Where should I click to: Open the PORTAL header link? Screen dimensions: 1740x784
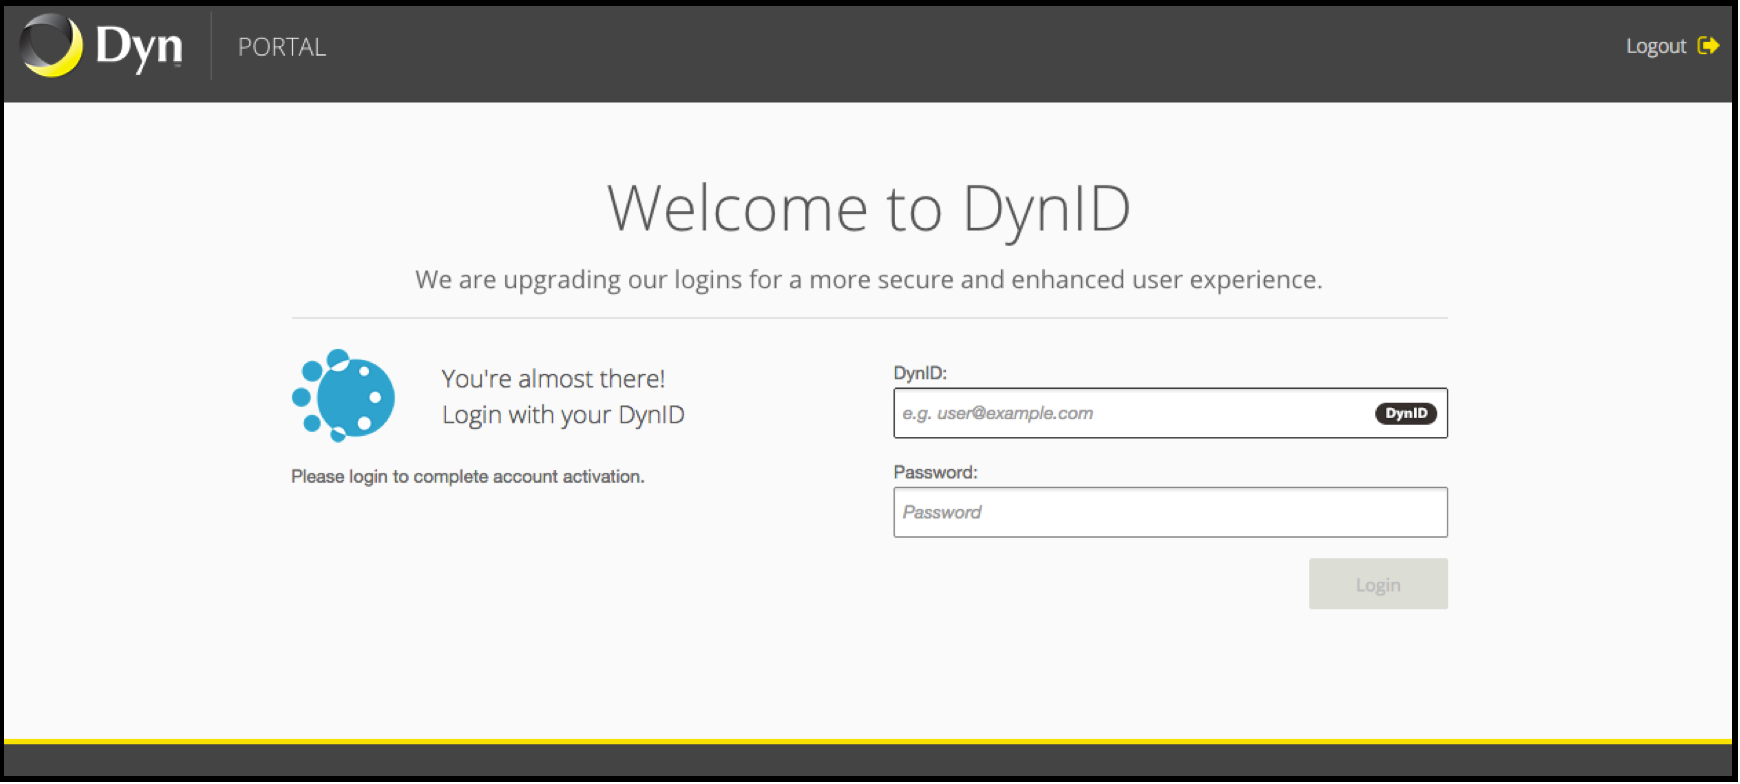282,47
